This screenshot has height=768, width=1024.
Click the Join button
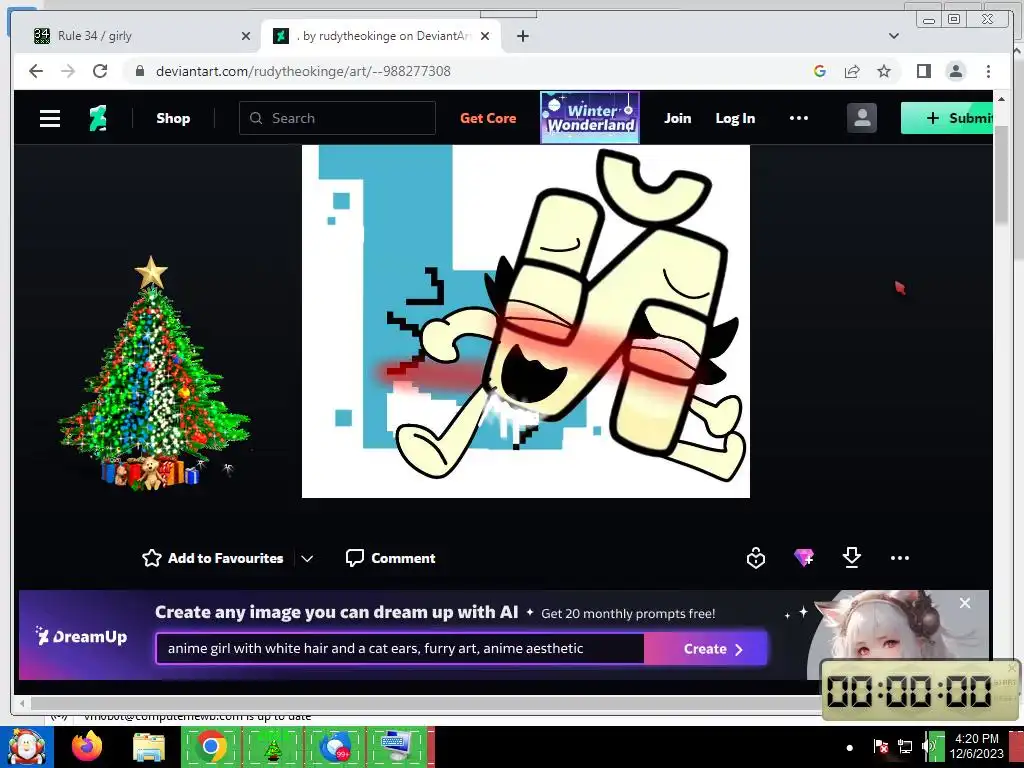tap(677, 118)
